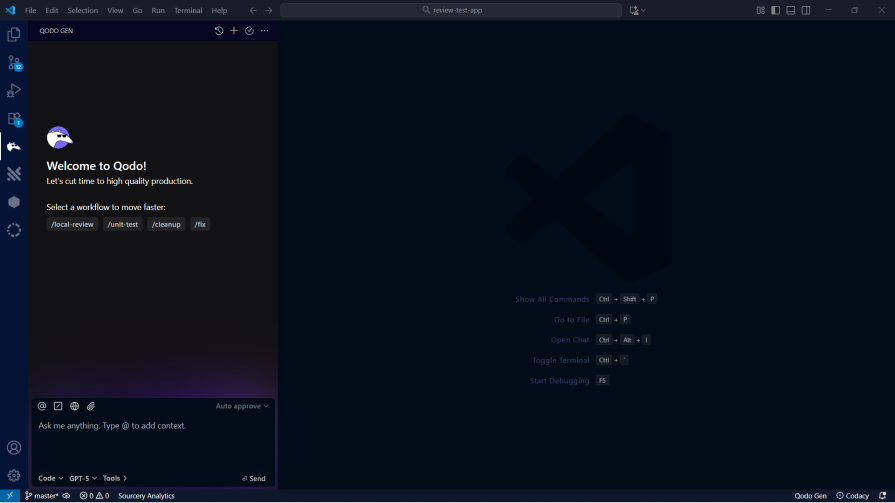Start a new Qodo chat with plus icon

[x=234, y=31]
